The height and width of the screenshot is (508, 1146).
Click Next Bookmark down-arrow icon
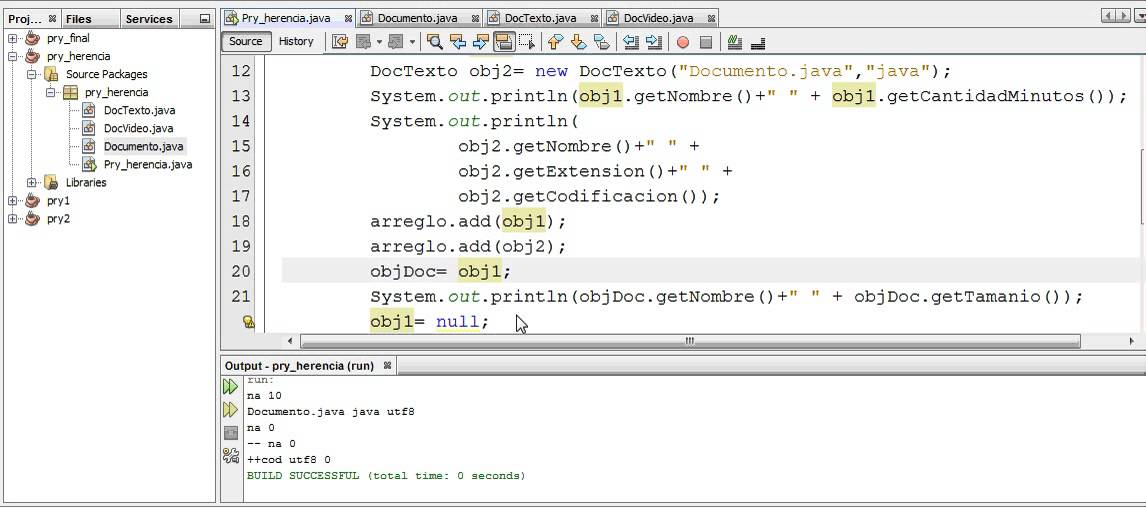point(578,42)
